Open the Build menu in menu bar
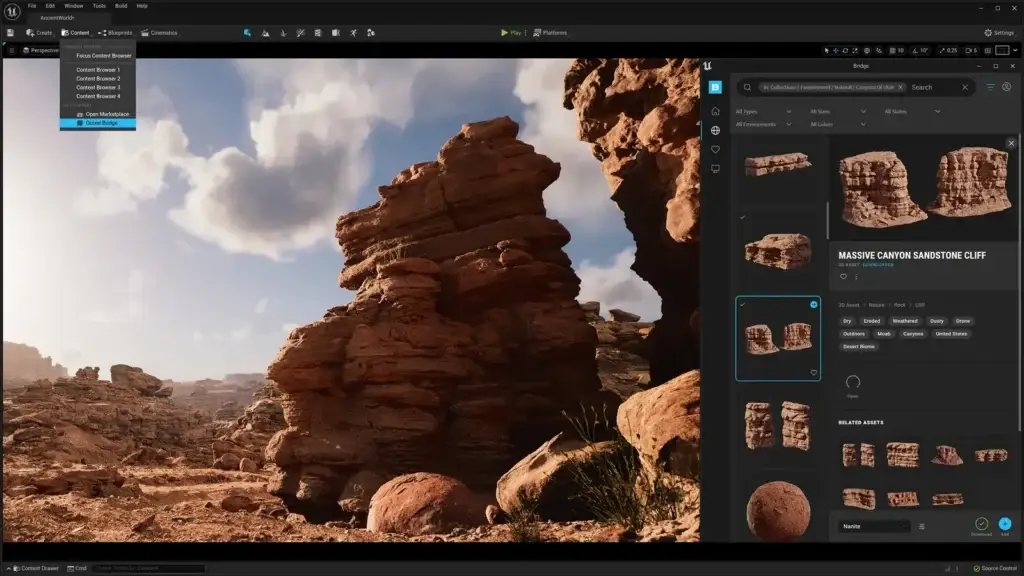 [121, 6]
